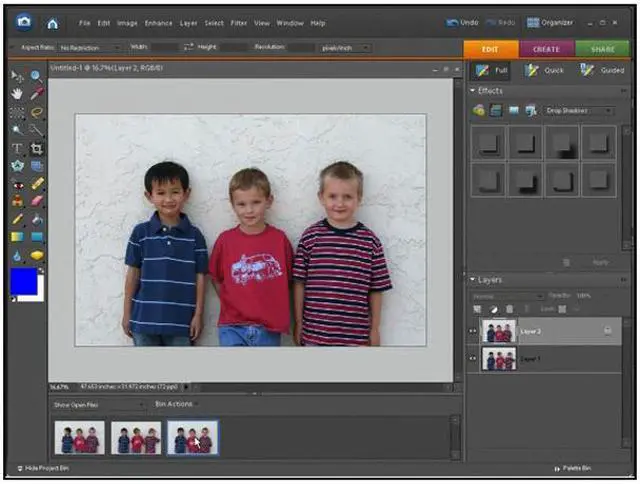Select the Type tool
Screen dimensions: 640x484
pyautogui.click(x=17, y=148)
